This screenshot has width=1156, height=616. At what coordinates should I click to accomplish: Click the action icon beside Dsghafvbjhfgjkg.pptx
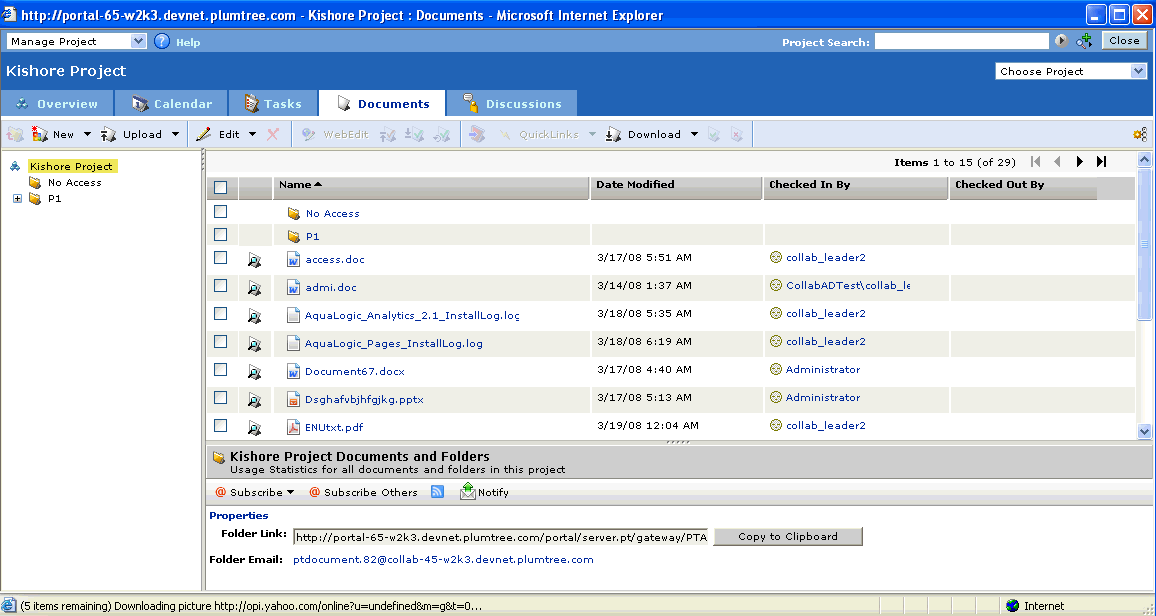click(x=254, y=399)
